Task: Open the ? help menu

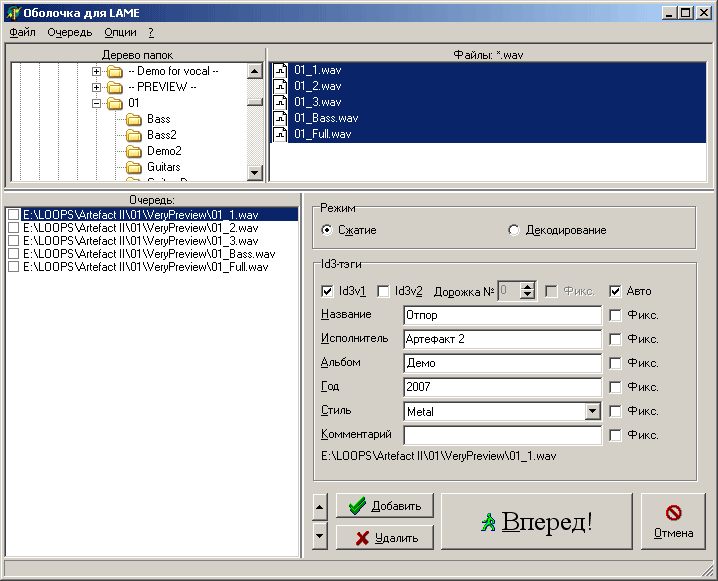Action: tap(151, 33)
